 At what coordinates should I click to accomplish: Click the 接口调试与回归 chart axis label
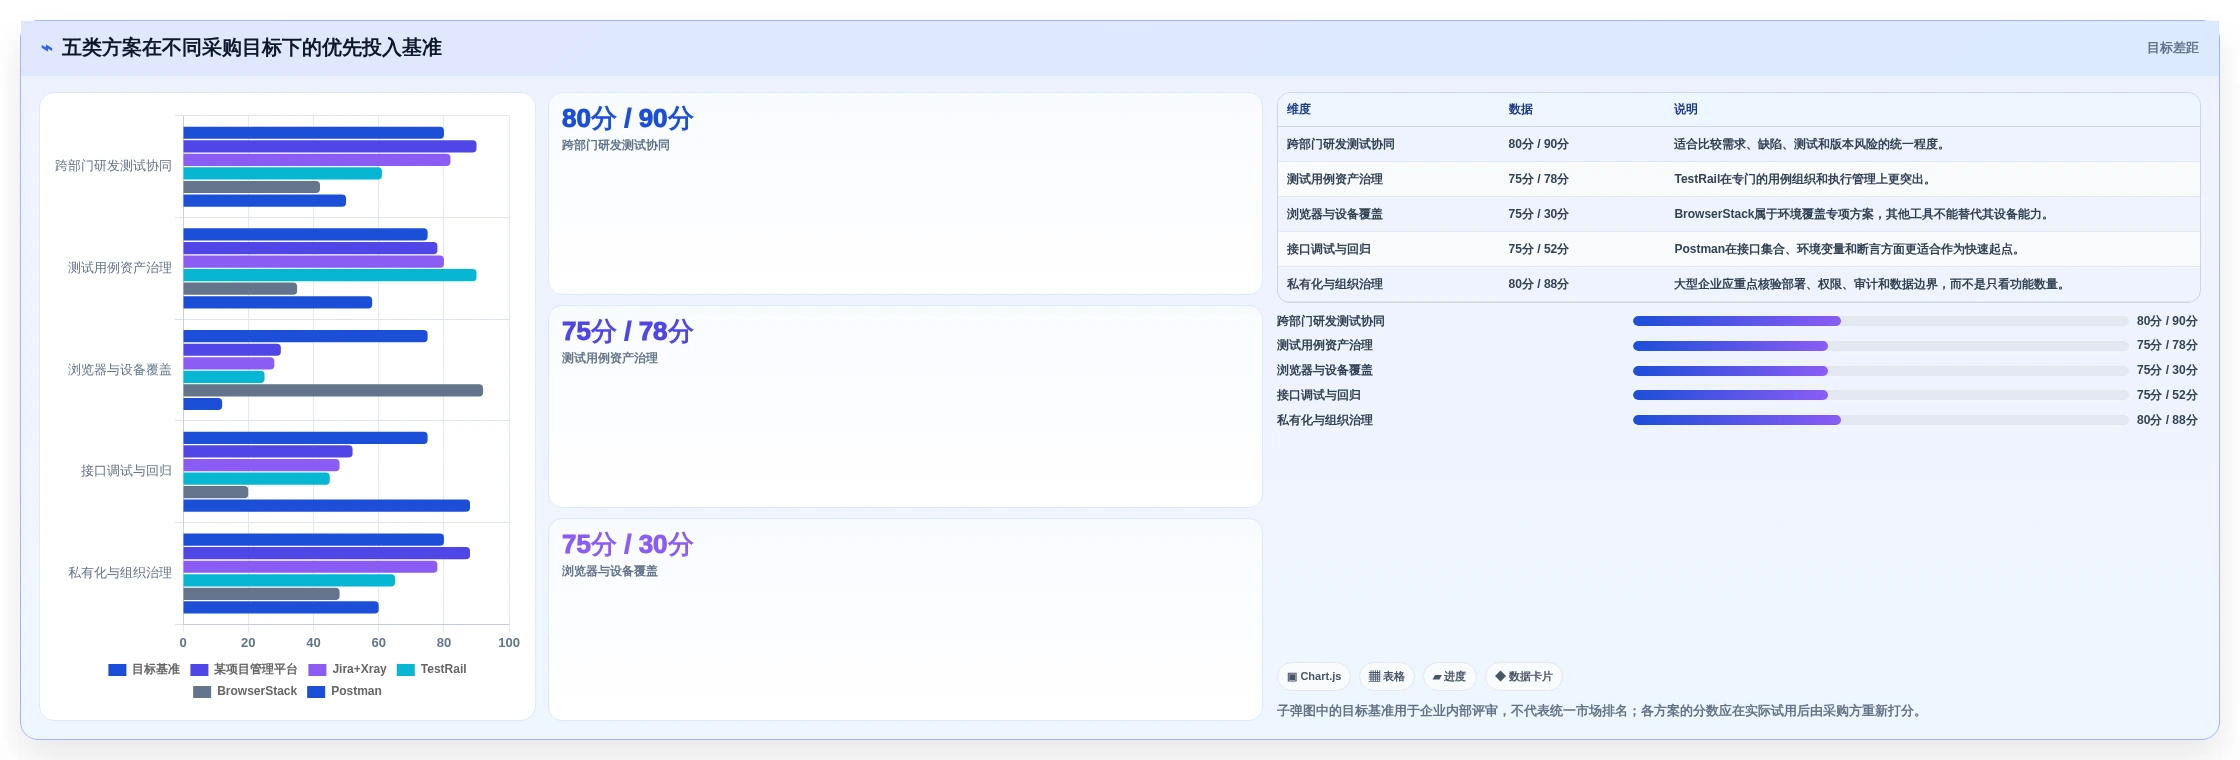tap(126, 471)
